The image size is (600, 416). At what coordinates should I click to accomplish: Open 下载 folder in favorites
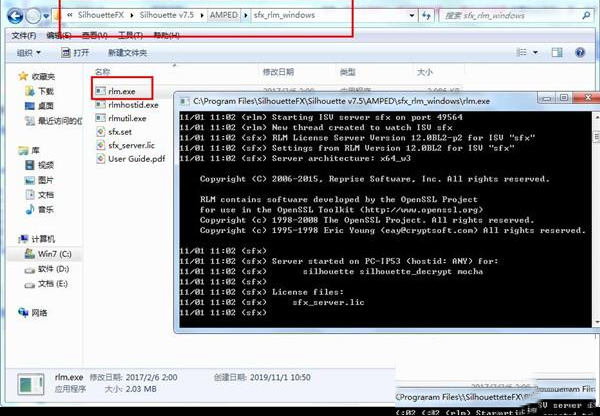click(x=46, y=89)
